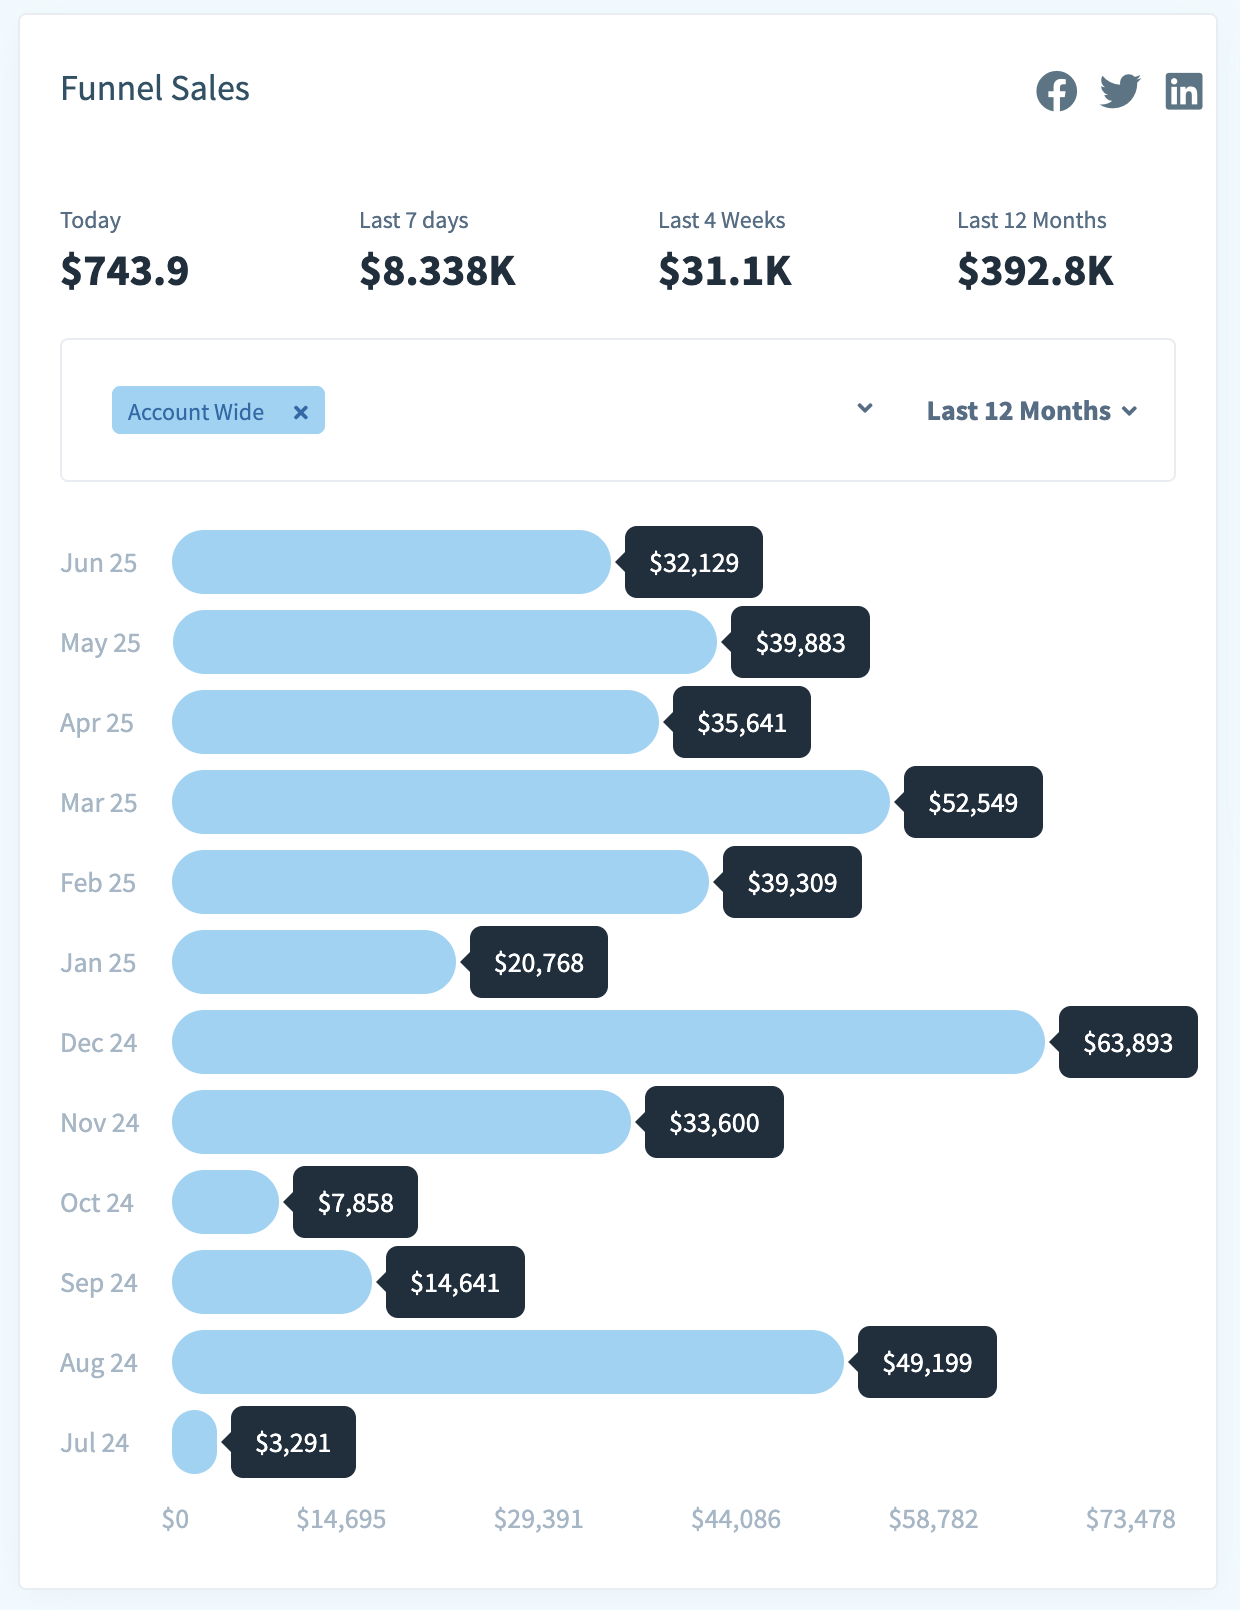This screenshot has height=1610, width=1240.
Task: Select the Aug 24 sales bar
Action: pyautogui.click(x=507, y=1362)
